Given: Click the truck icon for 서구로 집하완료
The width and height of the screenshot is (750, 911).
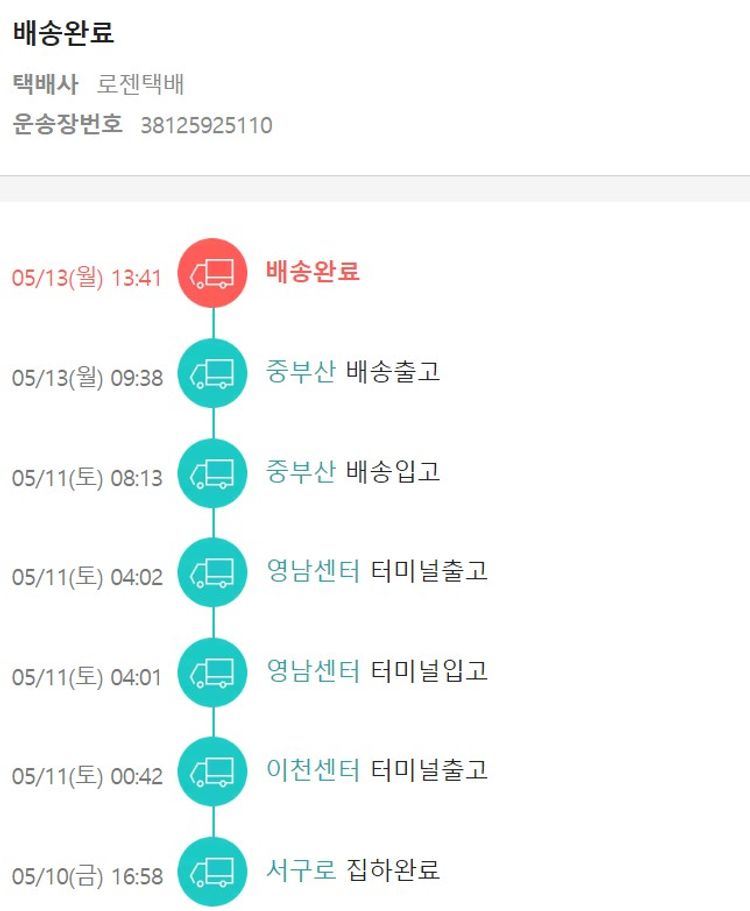Looking at the screenshot, I should click(x=212, y=871).
